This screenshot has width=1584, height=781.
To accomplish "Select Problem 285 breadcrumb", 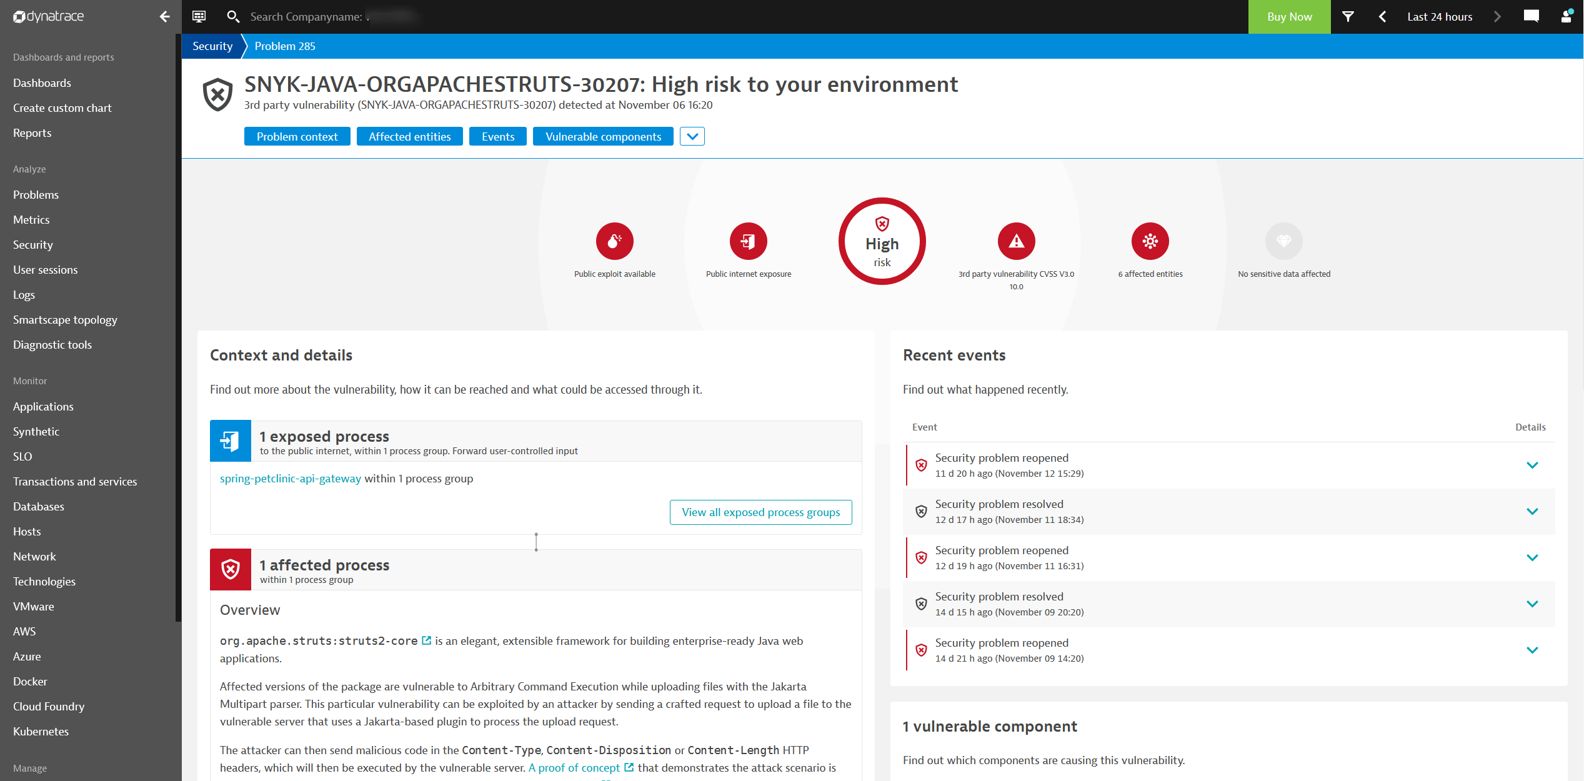I will click(285, 46).
